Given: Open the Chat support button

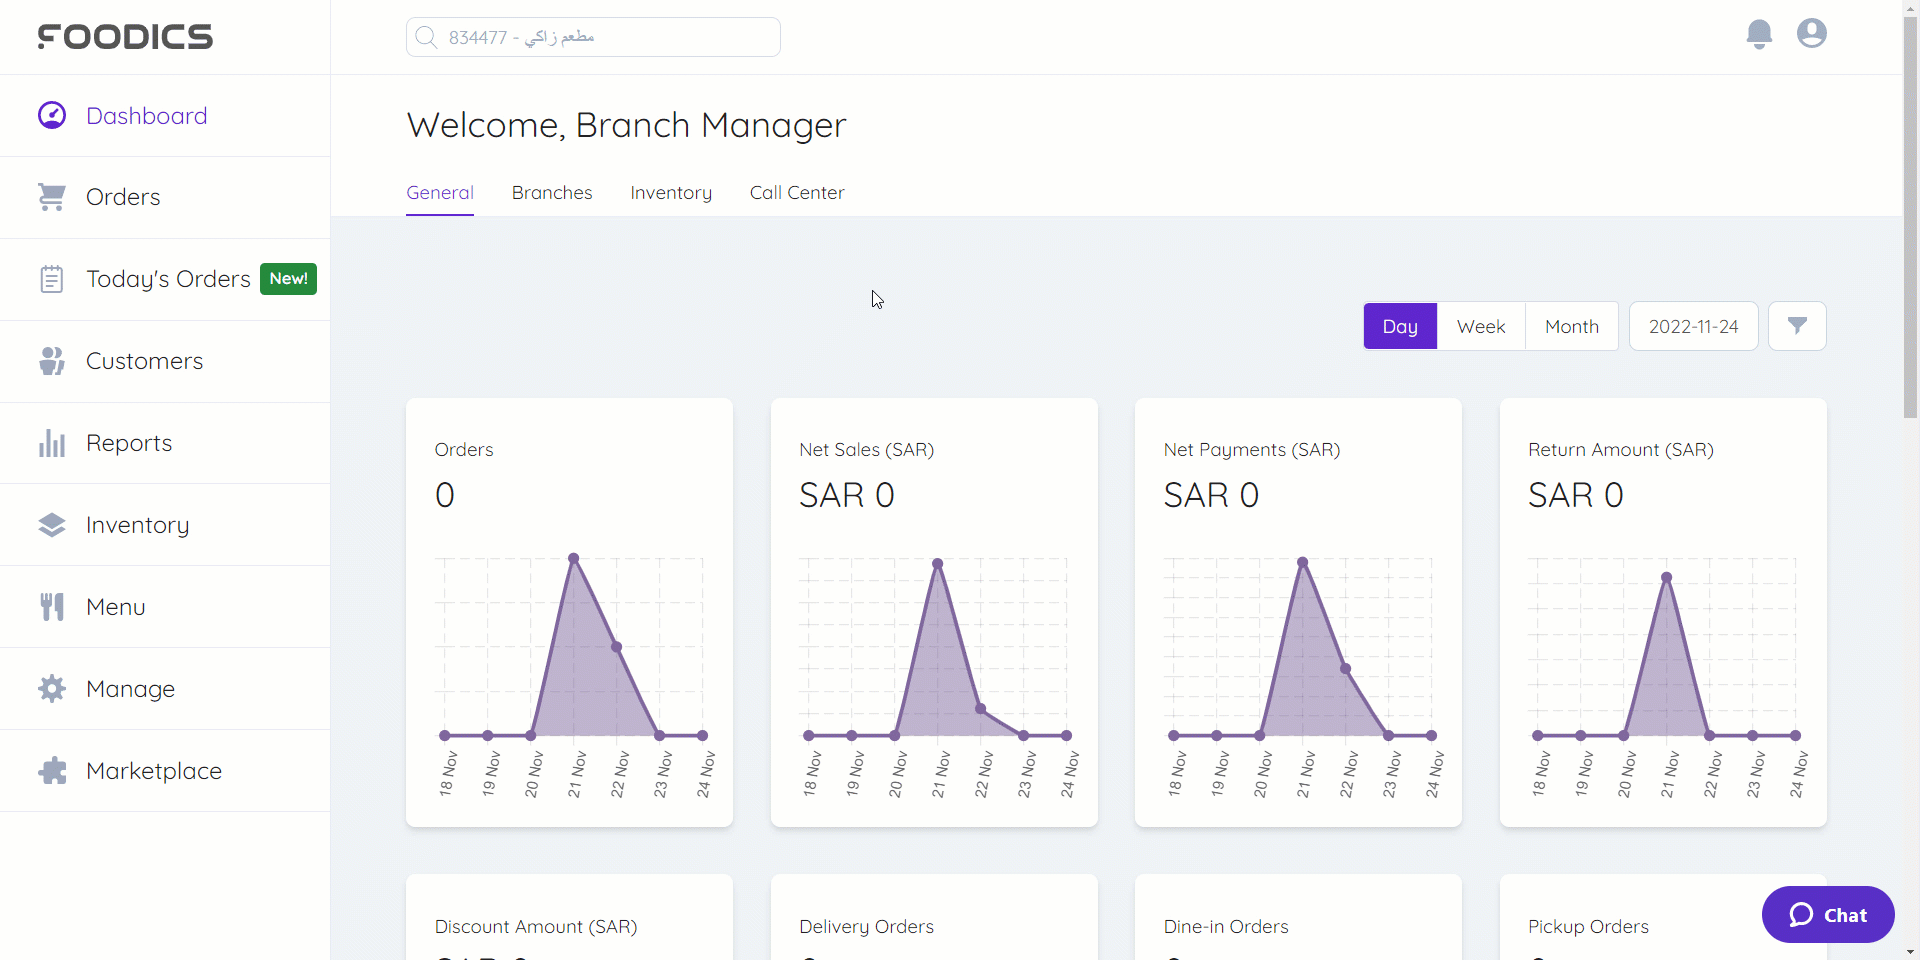Looking at the screenshot, I should [1828, 915].
